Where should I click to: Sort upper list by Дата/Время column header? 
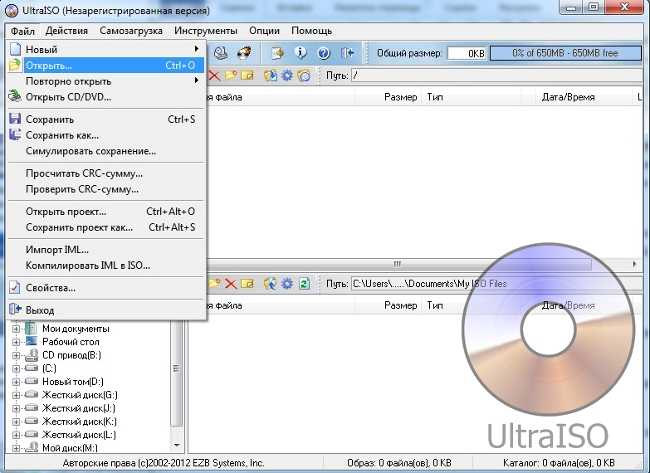pyautogui.click(x=568, y=97)
